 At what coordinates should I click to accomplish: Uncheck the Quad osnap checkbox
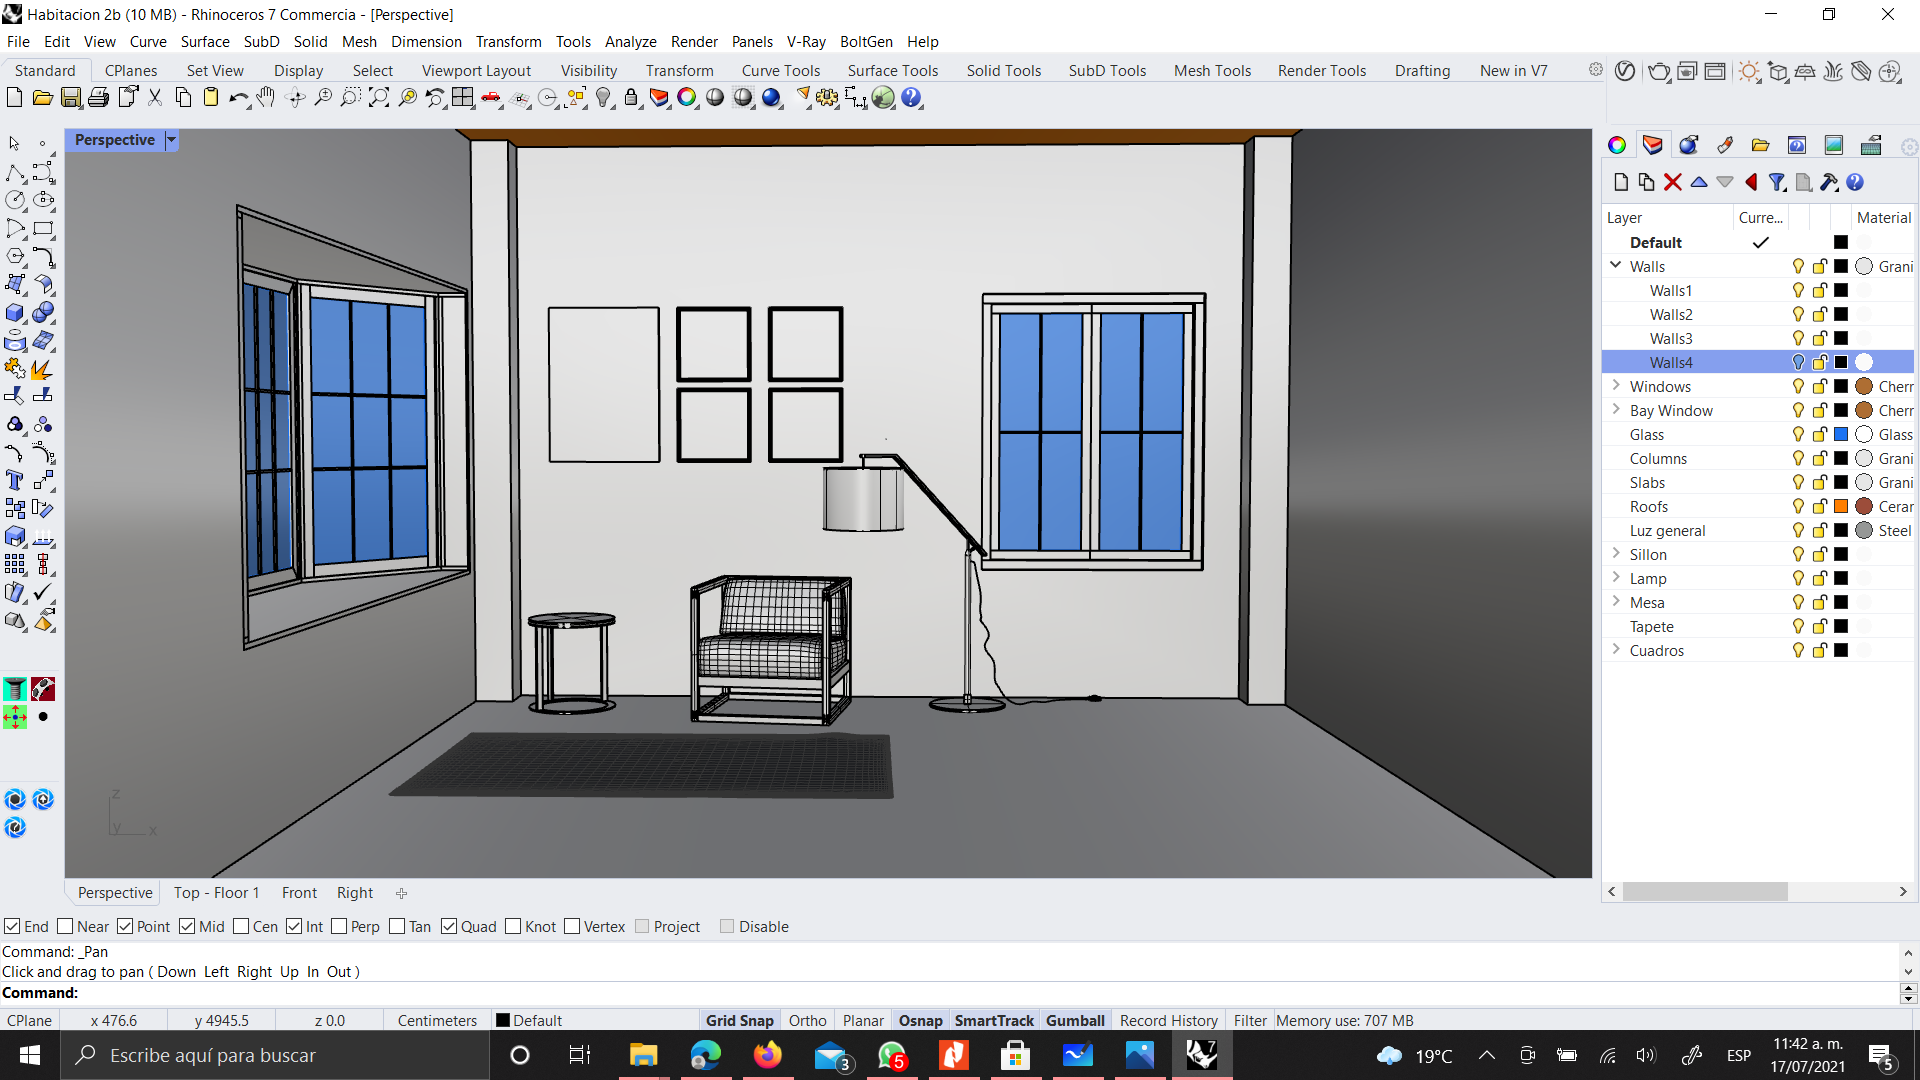click(449, 926)
